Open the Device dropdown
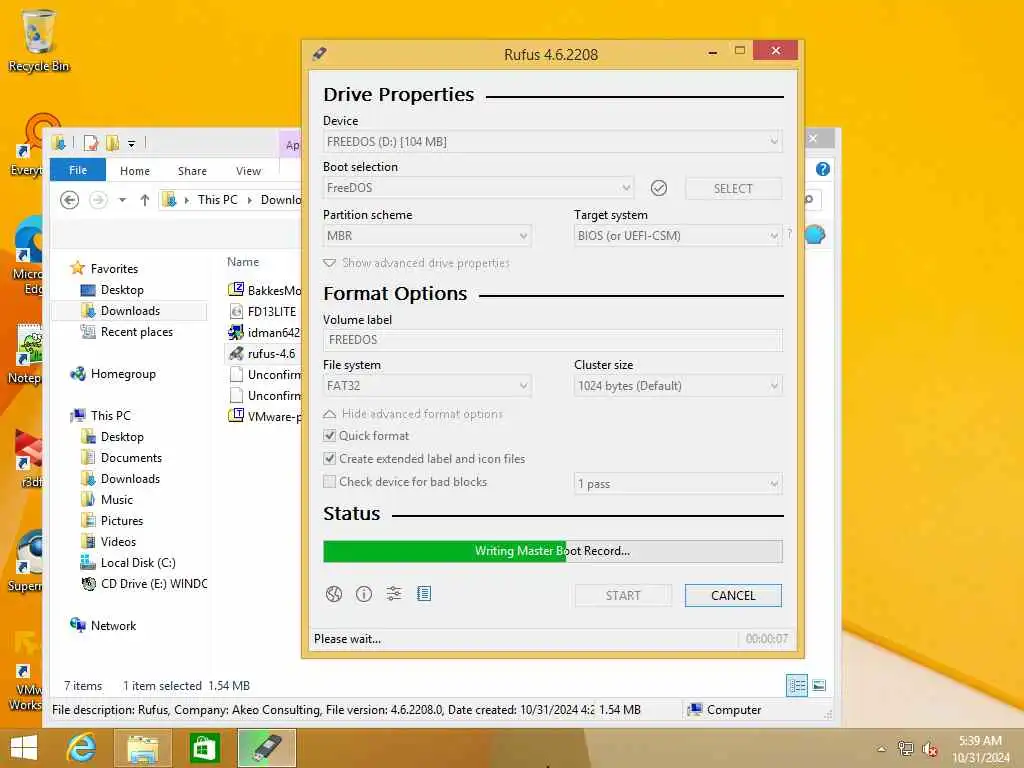 (552, 142)
